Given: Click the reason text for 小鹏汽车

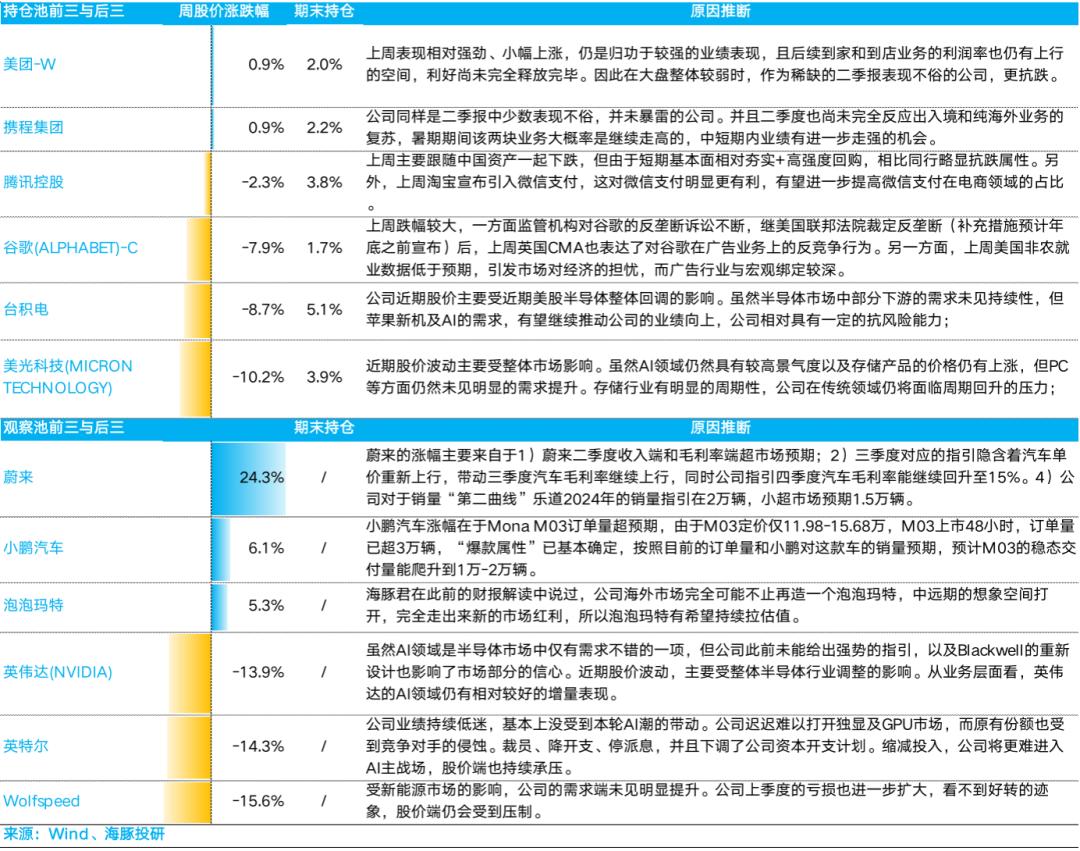Looking at the screenshot, I should click(x=720, y=548).
